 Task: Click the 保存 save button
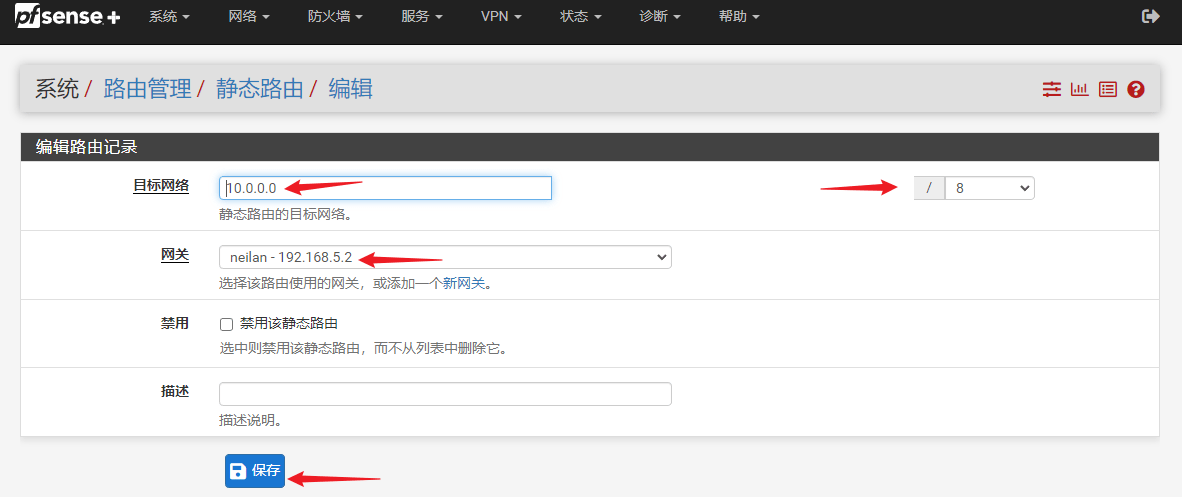255,470
